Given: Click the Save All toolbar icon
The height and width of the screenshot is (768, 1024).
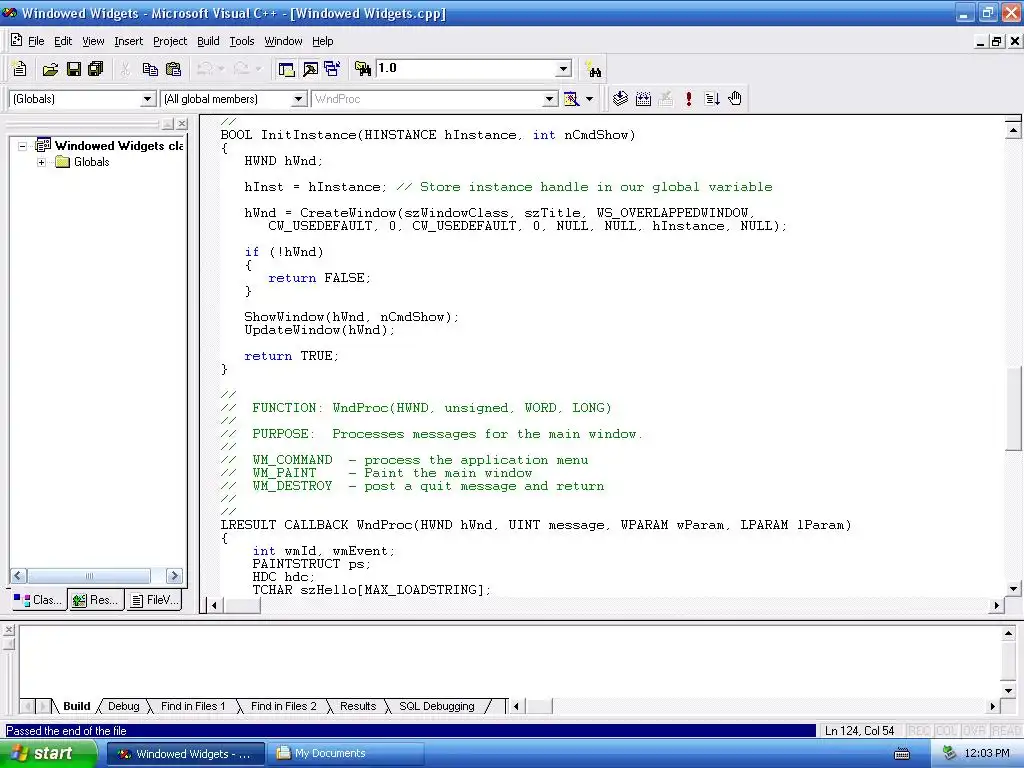Looking at the screenshot, I should click(96, 69).
